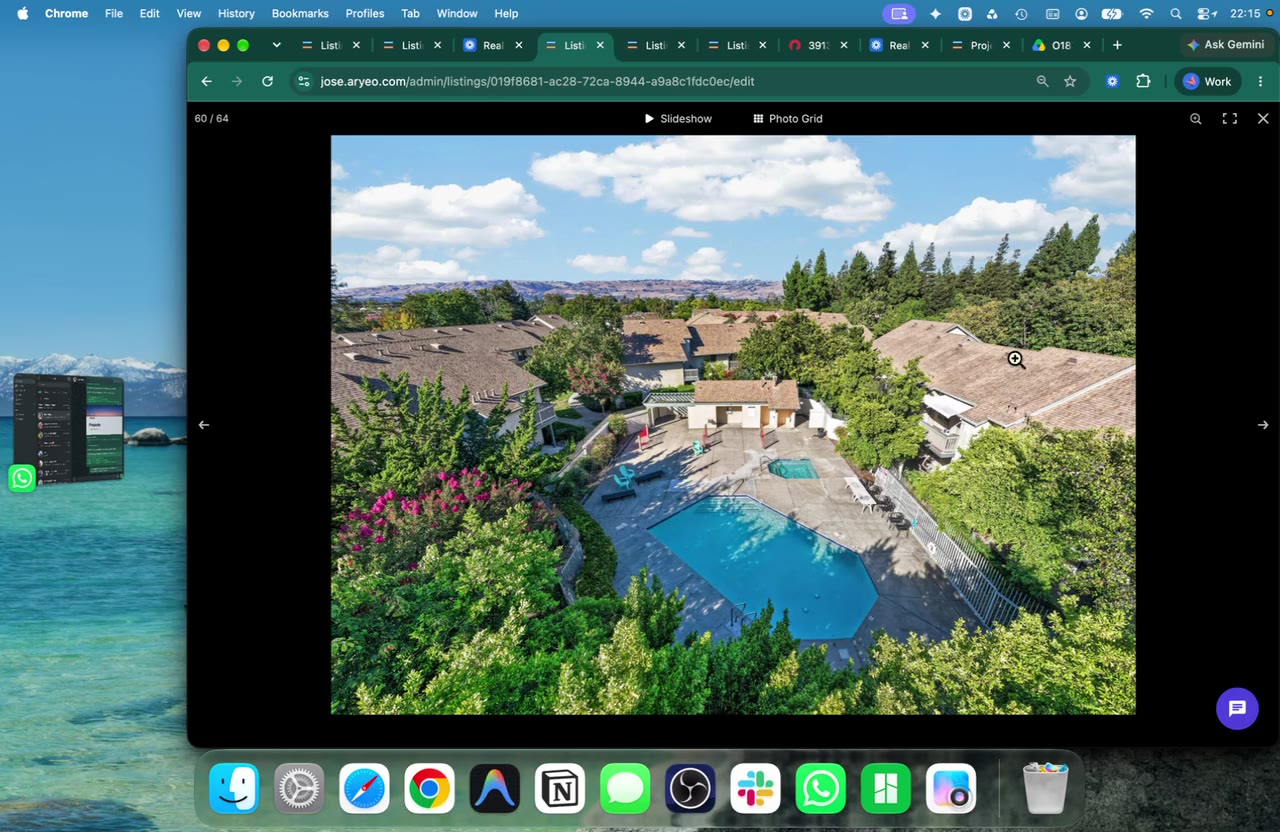Click the photo counter 60 / 64
The width and height of the screenshot is (1280, 832).
click(211, 118)
